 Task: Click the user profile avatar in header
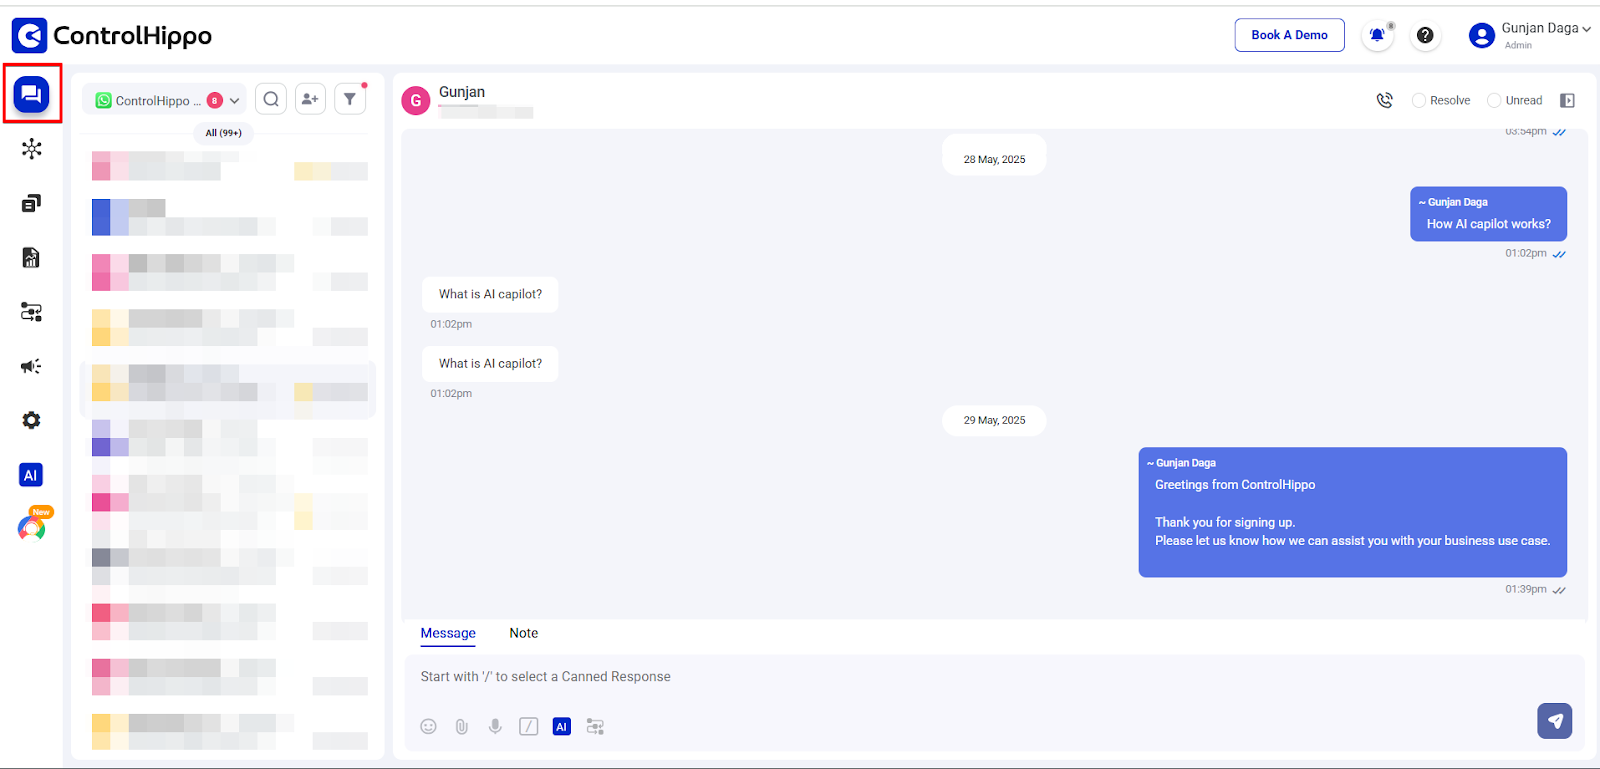click(1481, 36)
